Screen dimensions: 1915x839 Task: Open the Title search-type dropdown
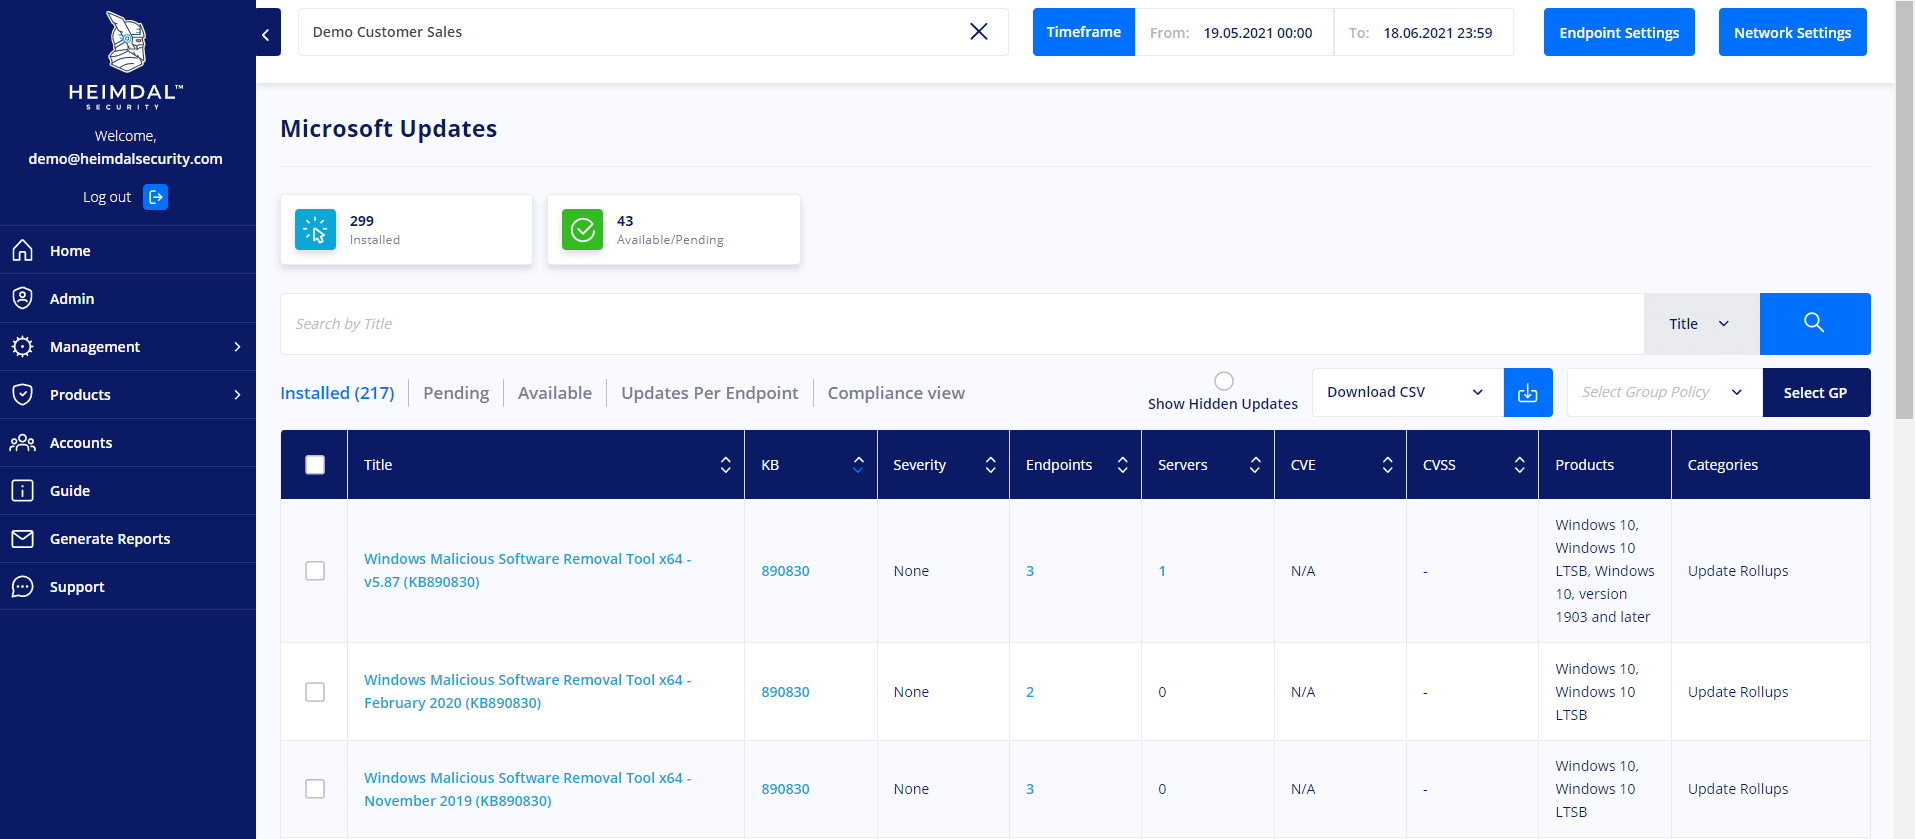coord(1701,324)
